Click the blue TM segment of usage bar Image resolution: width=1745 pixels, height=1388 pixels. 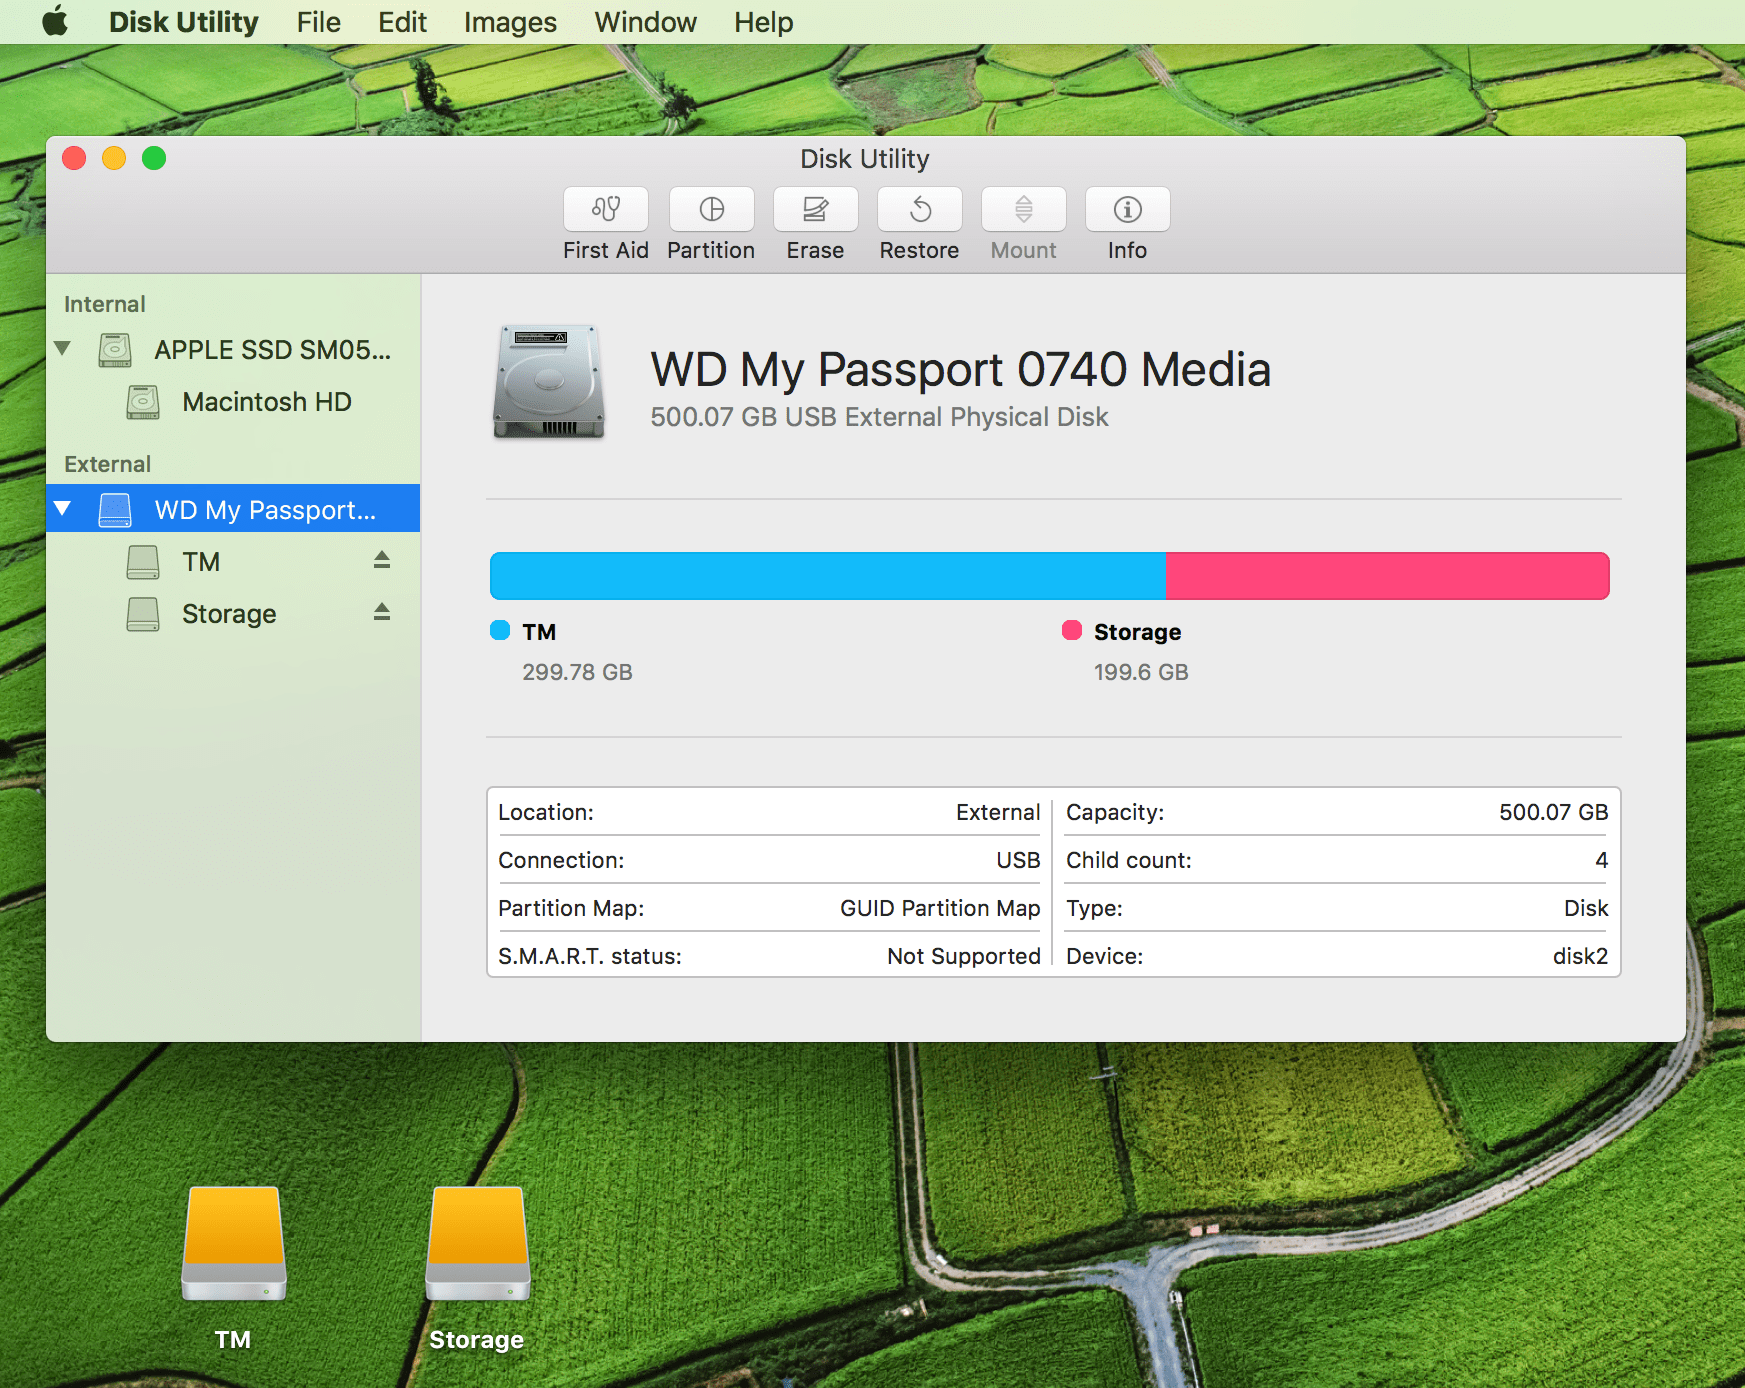[828, 576]
